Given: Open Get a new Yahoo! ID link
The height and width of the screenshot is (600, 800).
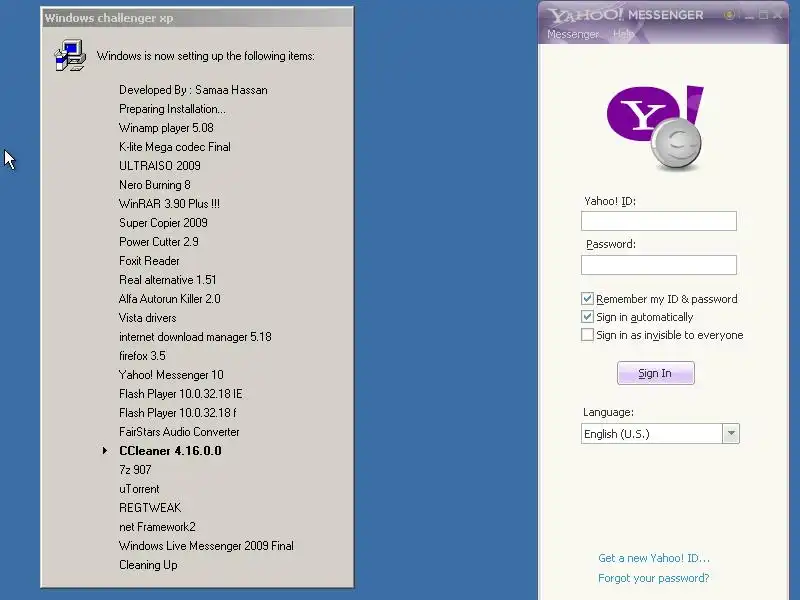Looking at the screenshot, I should [x=654, y=558].
